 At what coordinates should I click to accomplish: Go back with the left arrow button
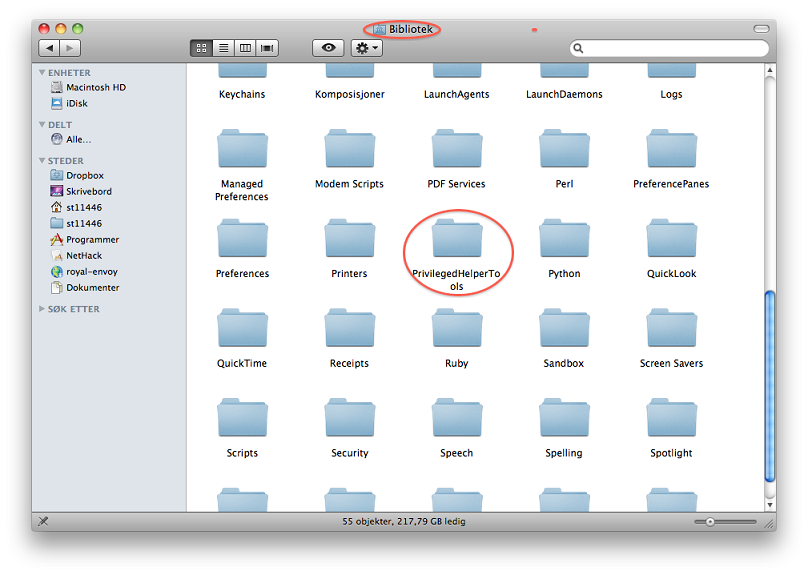49,48
